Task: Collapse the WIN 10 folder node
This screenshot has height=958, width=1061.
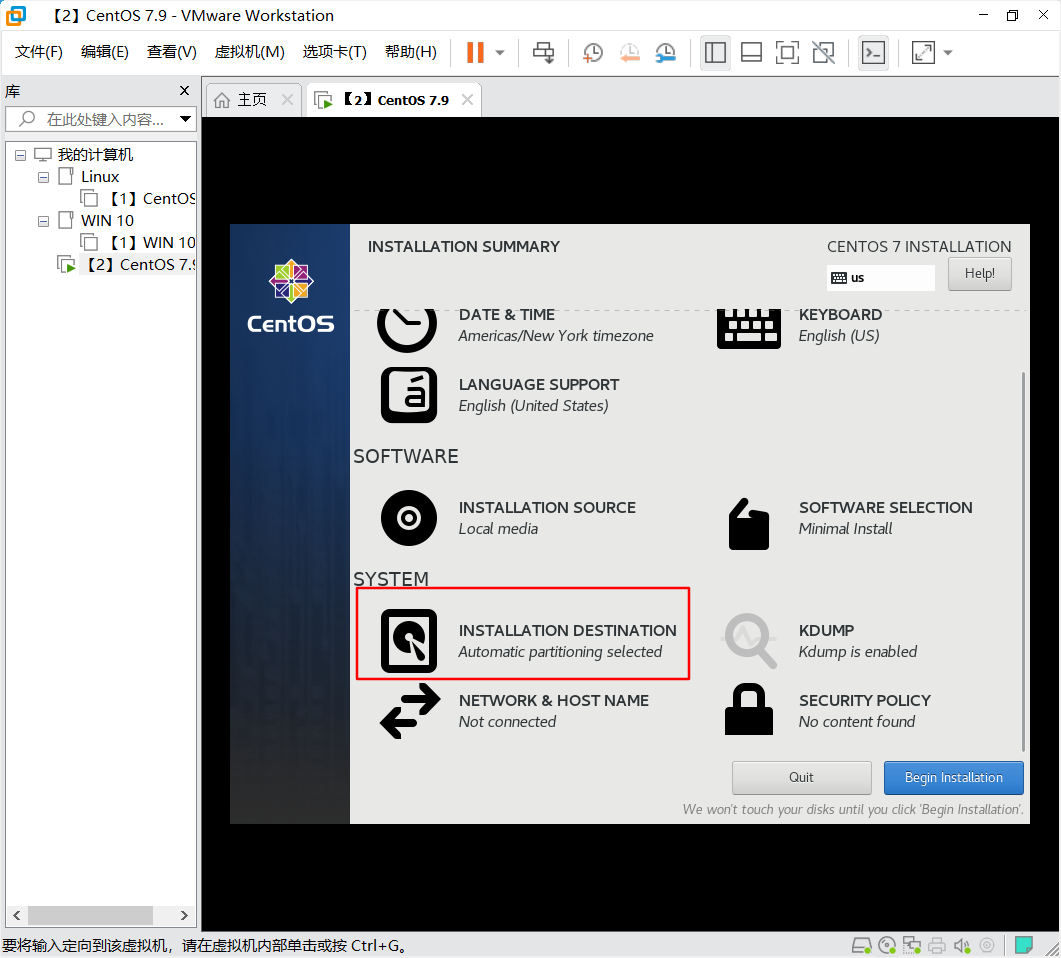Action: point(43,221)
